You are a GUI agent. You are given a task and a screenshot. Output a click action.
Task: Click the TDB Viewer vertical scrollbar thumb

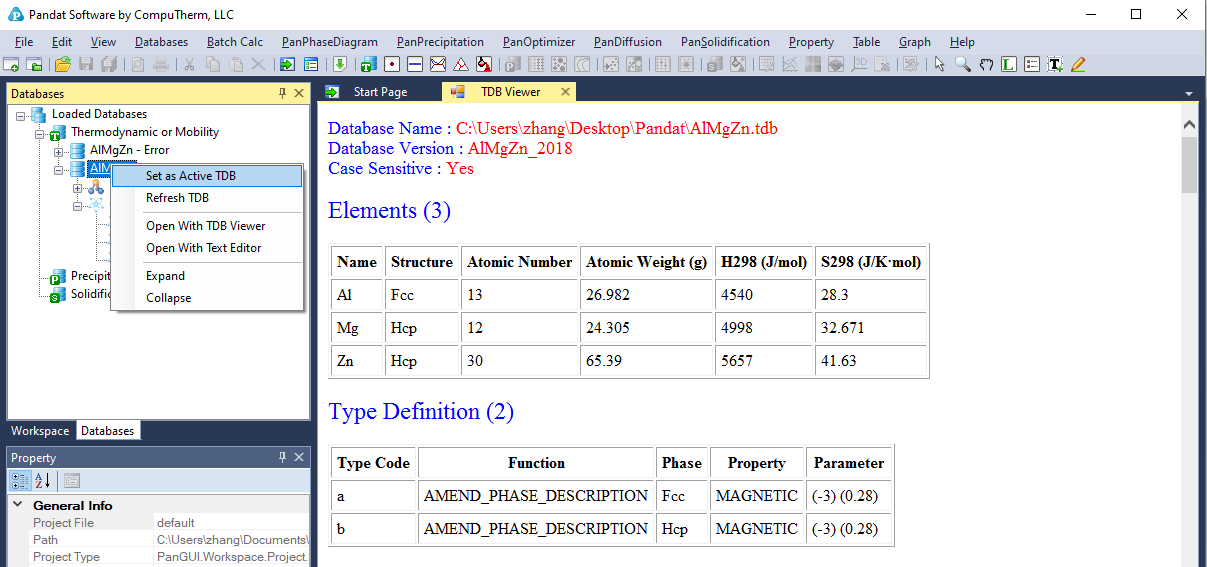[x=1189, y=165]
